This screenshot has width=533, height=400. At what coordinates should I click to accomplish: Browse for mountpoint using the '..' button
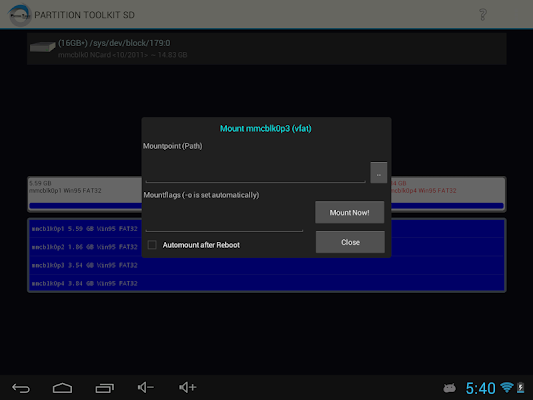click(x=379, y=173)
